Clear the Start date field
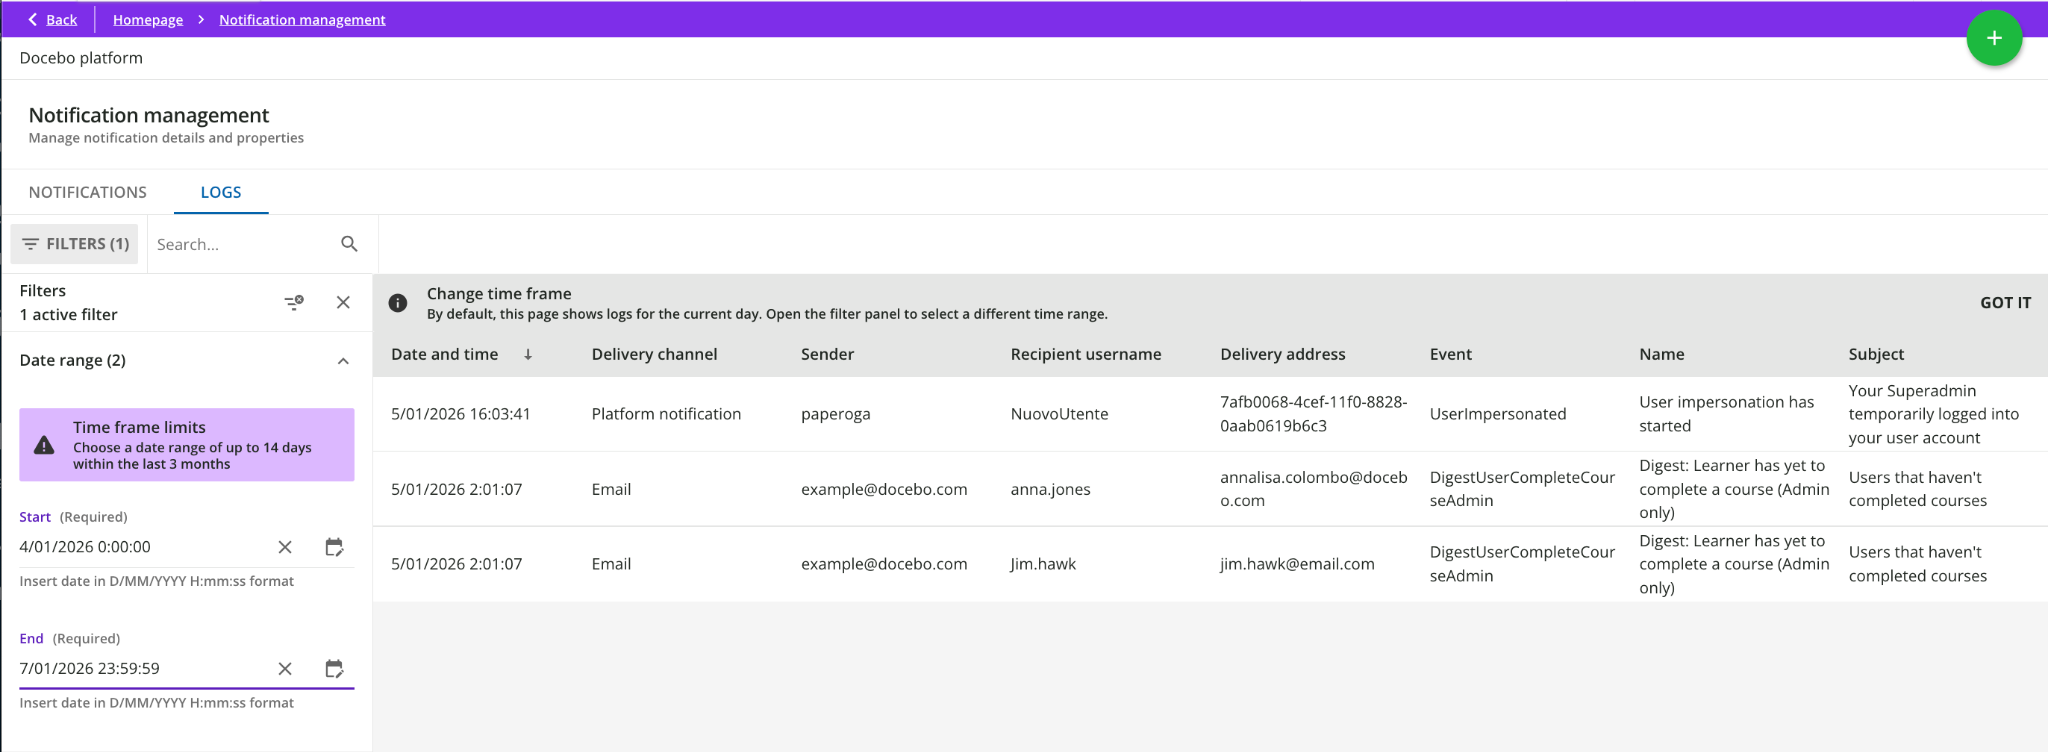The height and width of the screenshot is (752, 2048). 285,547
